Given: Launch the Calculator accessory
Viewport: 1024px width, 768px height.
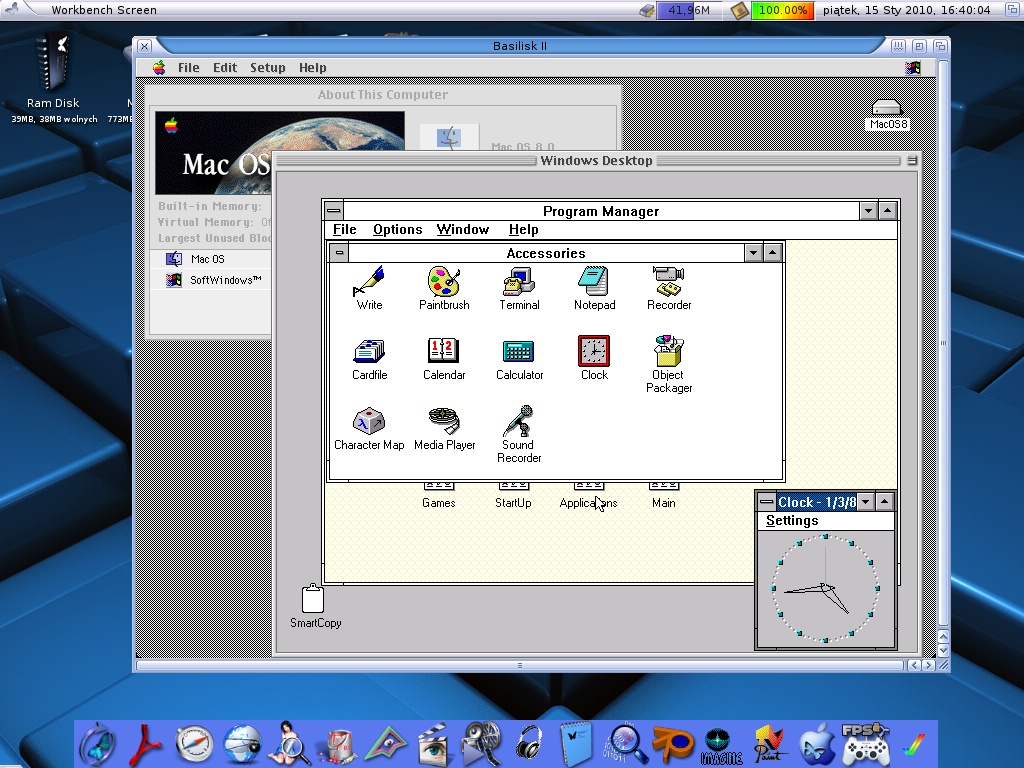Looking at the screenshot, I should coord(519,358).
